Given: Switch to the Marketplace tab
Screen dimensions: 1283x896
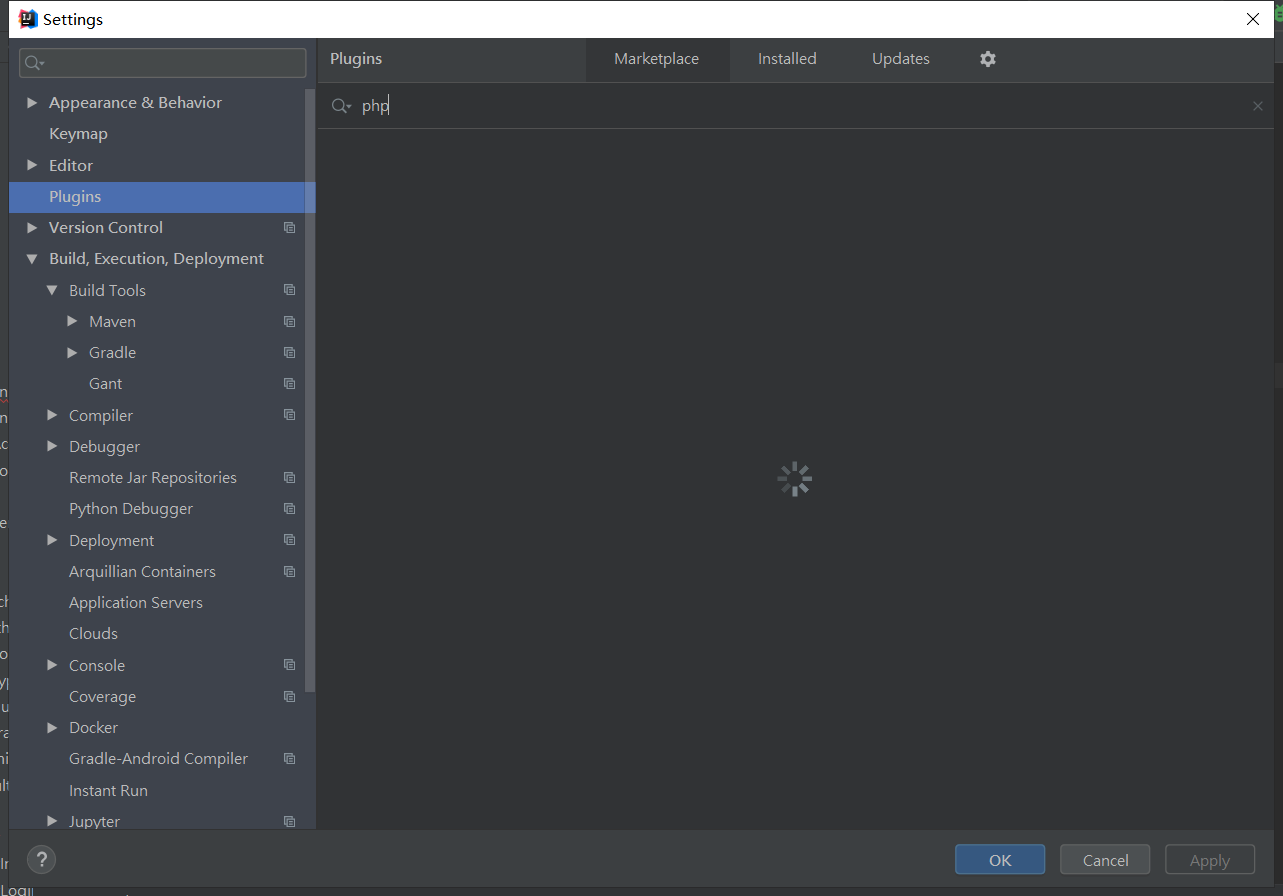Looking at the screenshot, I should click(656, 59).
